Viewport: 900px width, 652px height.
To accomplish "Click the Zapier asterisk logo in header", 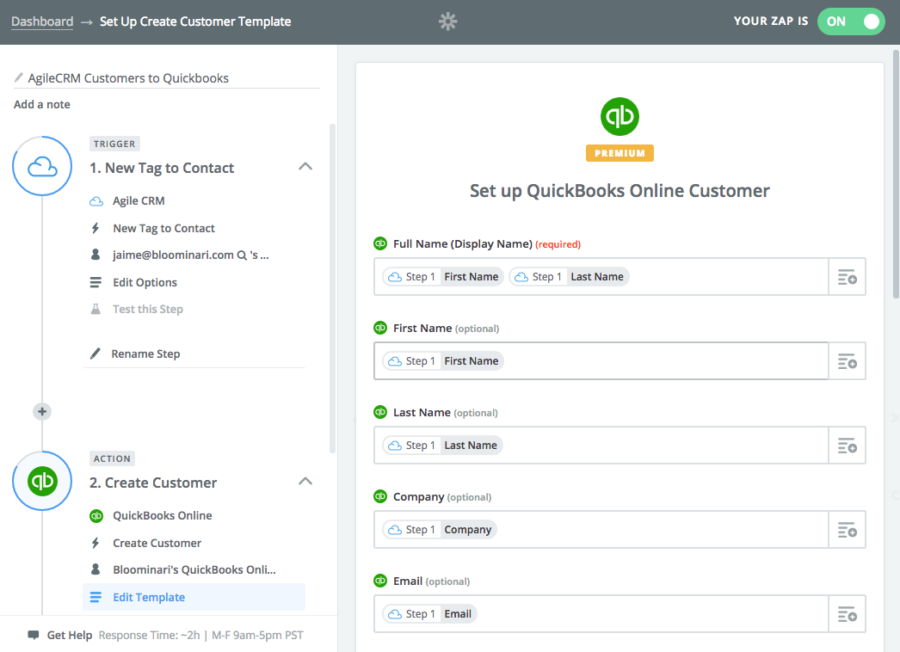I will [448, 22].
